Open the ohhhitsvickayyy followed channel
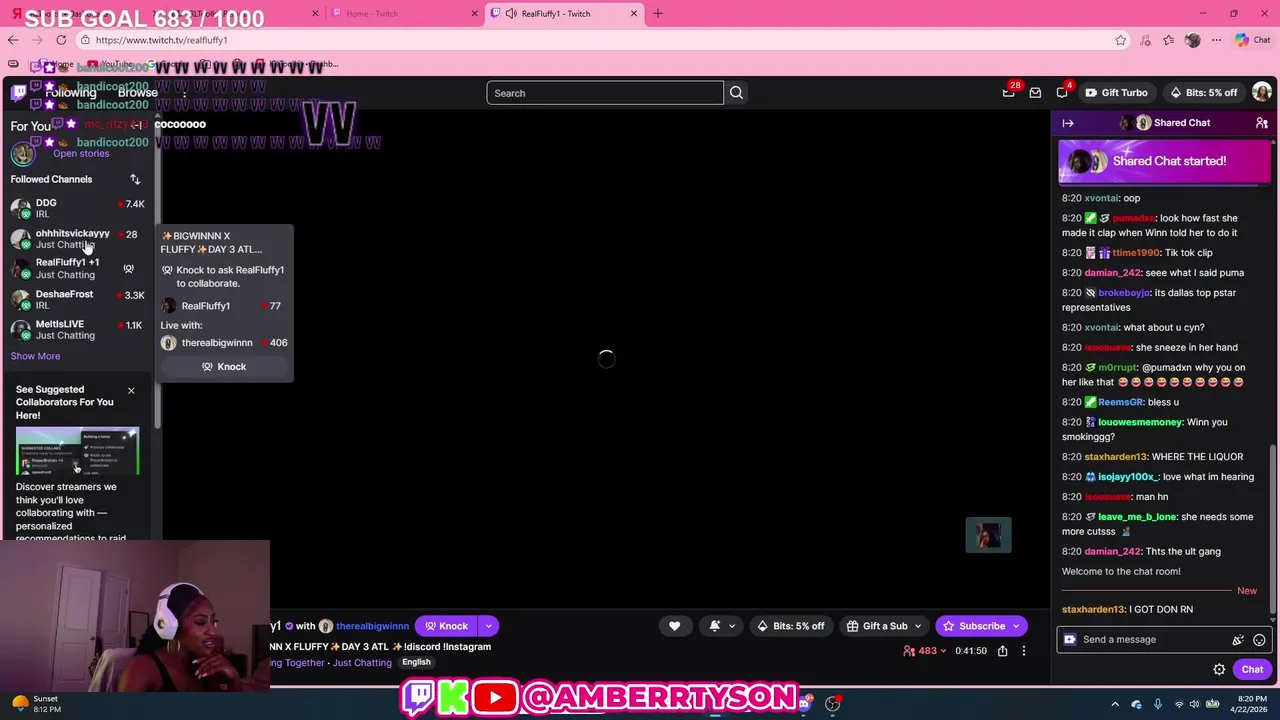The height and width of the screenshot is (720, 1280). pos(79,239)
